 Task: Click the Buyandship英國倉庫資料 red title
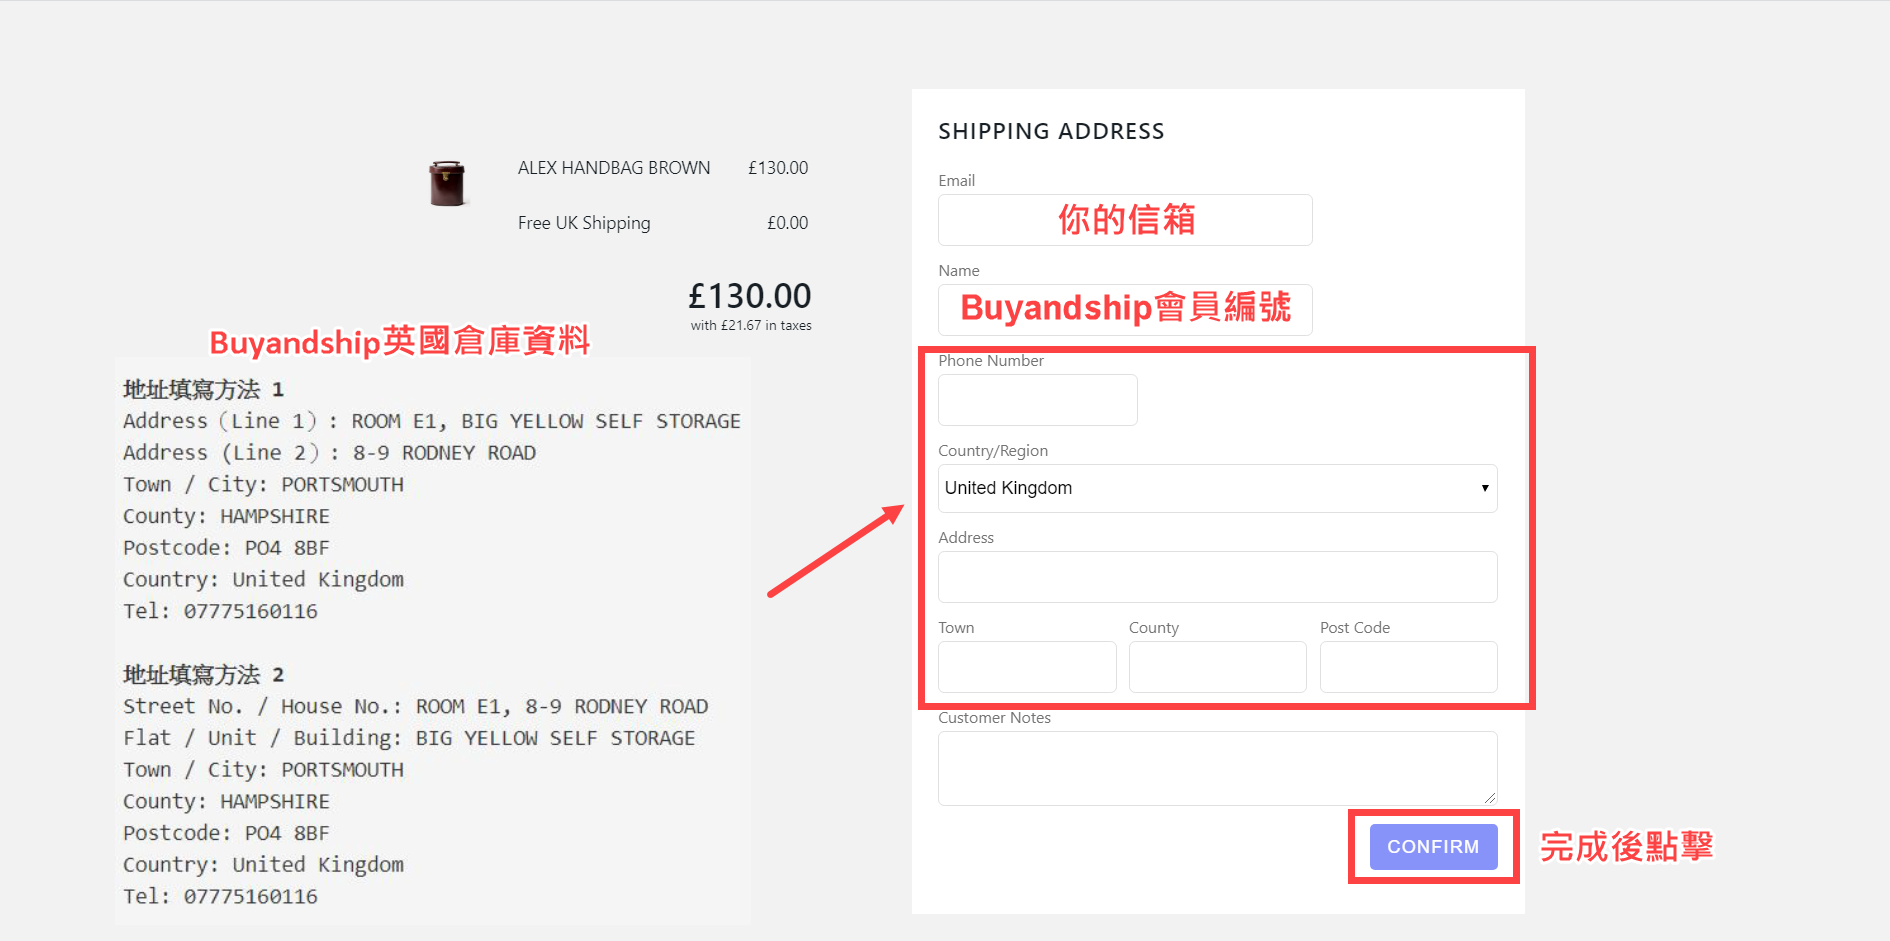399,341
